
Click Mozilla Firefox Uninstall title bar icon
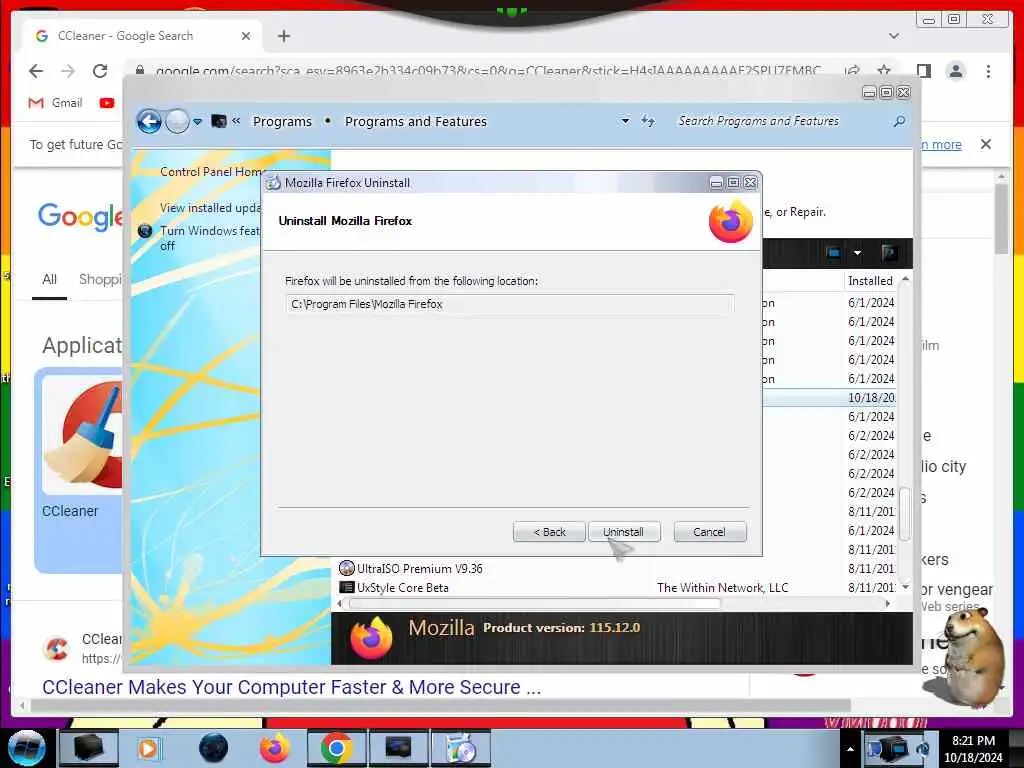point(273,183)
